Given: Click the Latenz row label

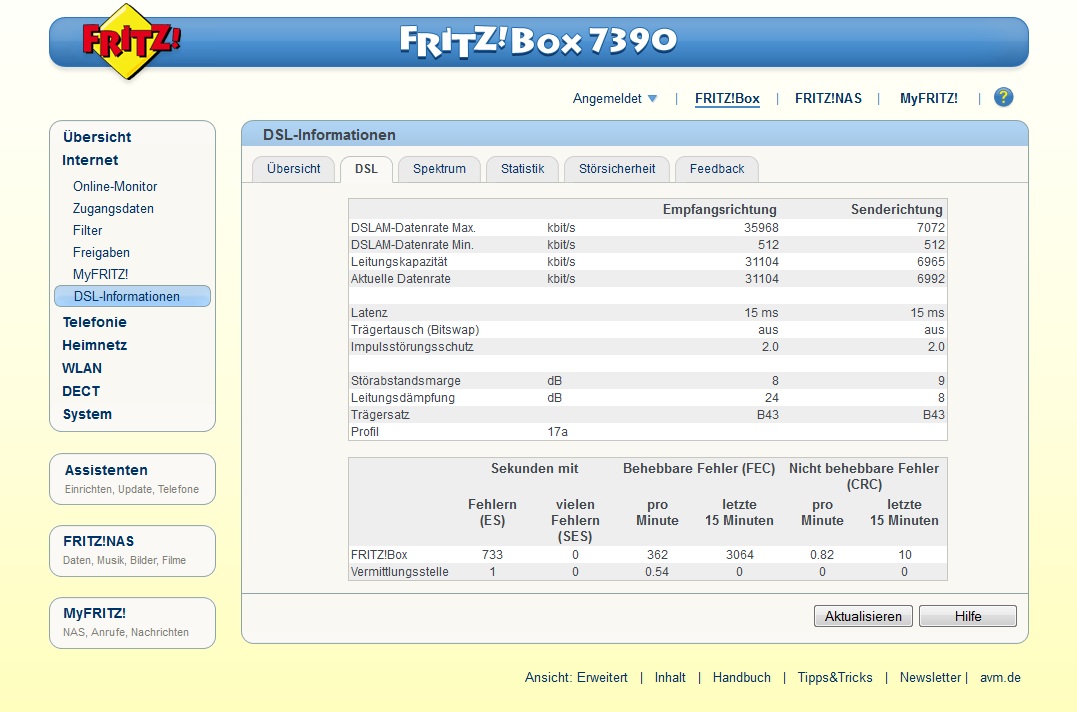Looking at the screenshot, I should click(369, 312).
